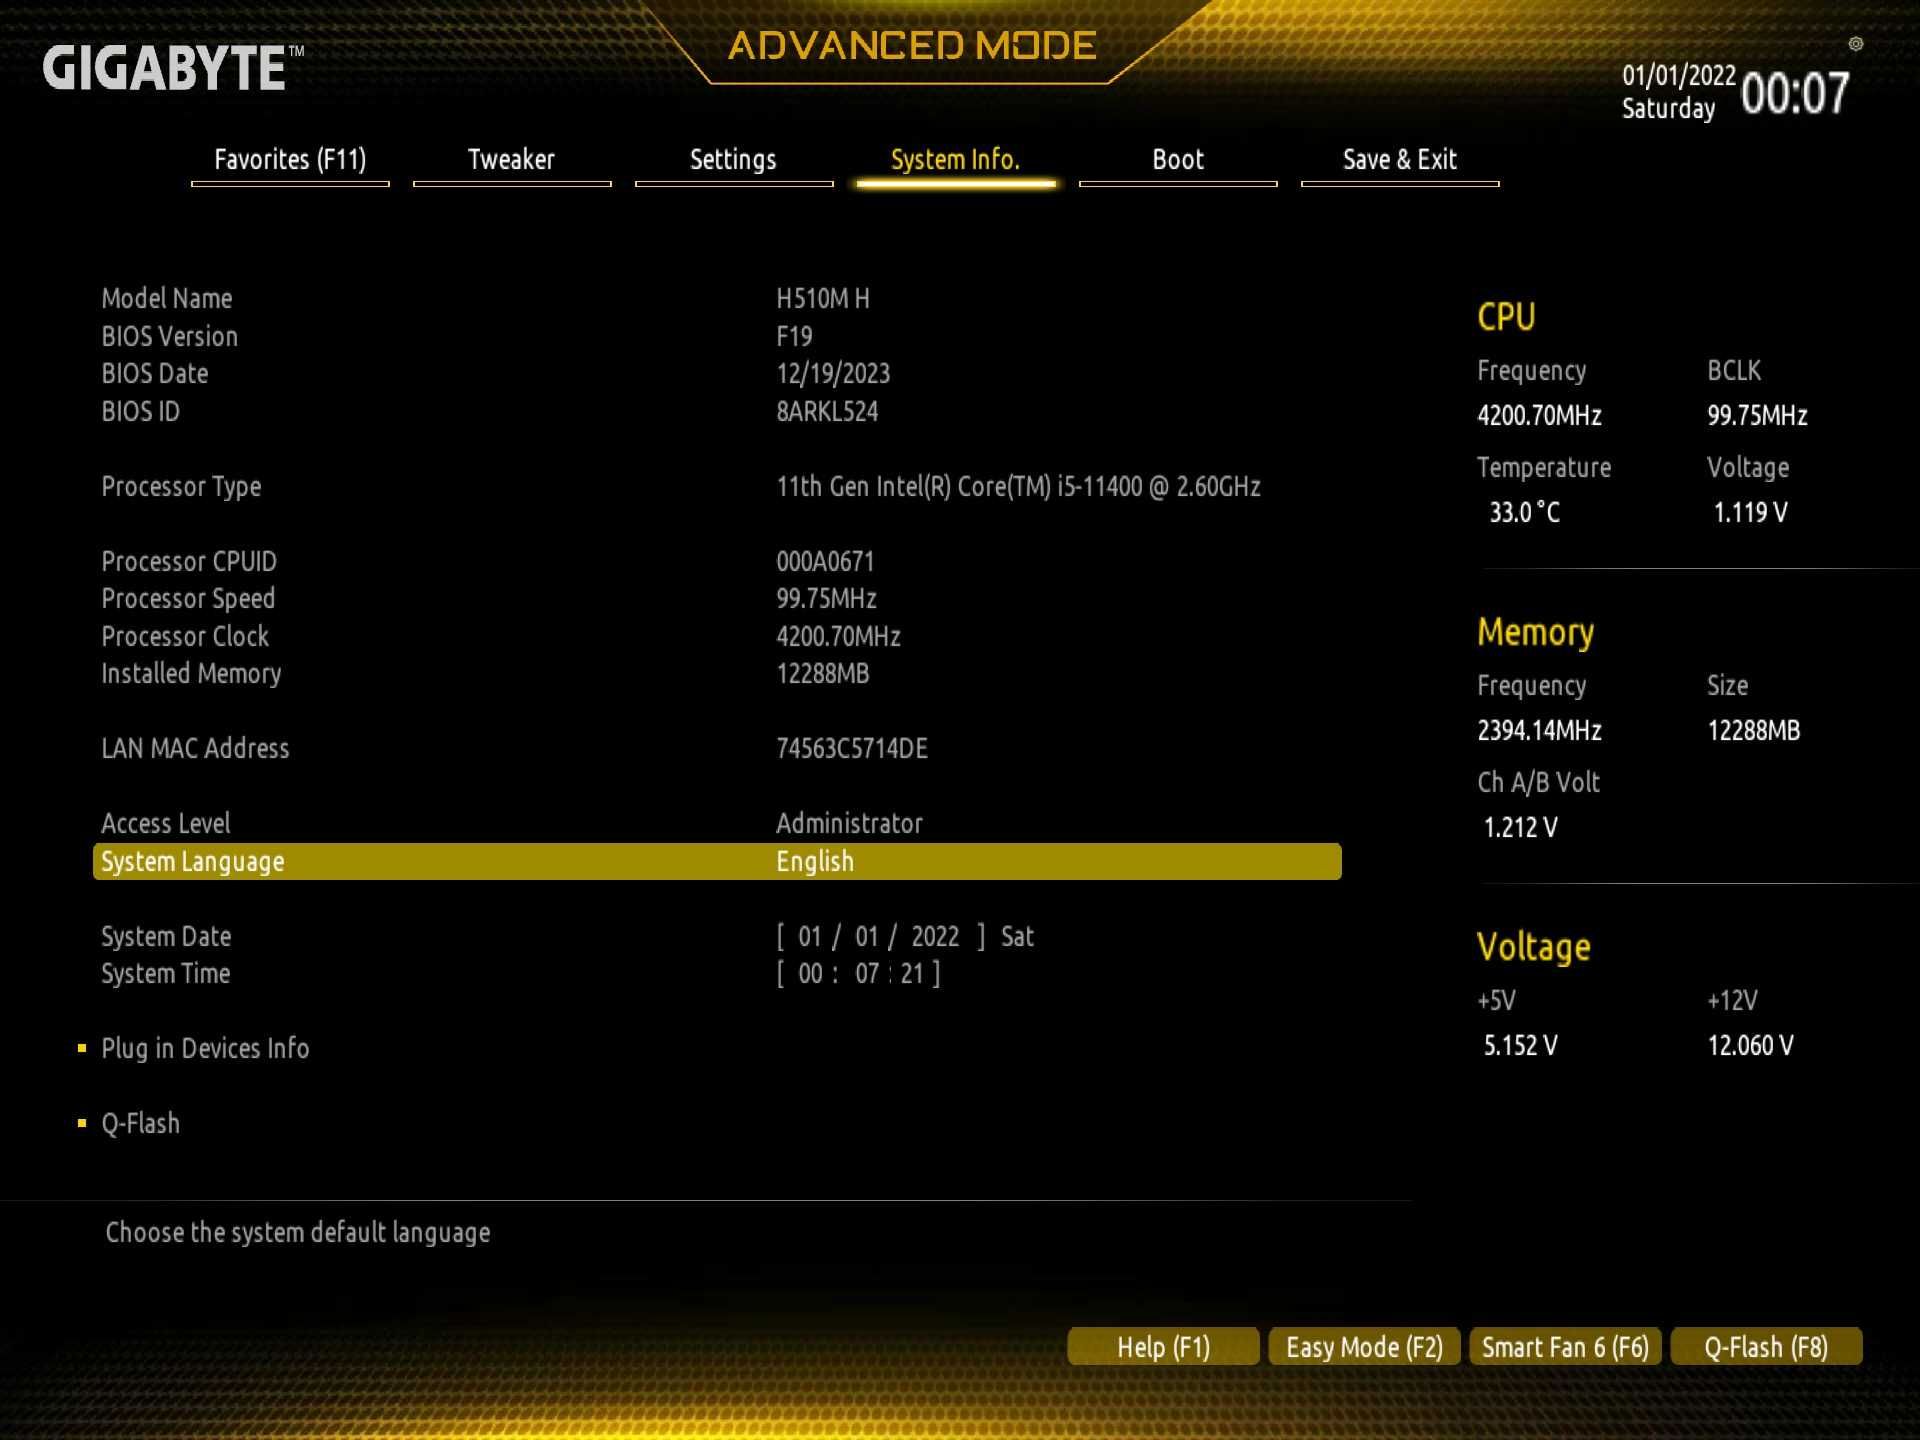The image size is (1920, 1440).
Task: Click the Help (F1) button
Action: (1163, 1346)
